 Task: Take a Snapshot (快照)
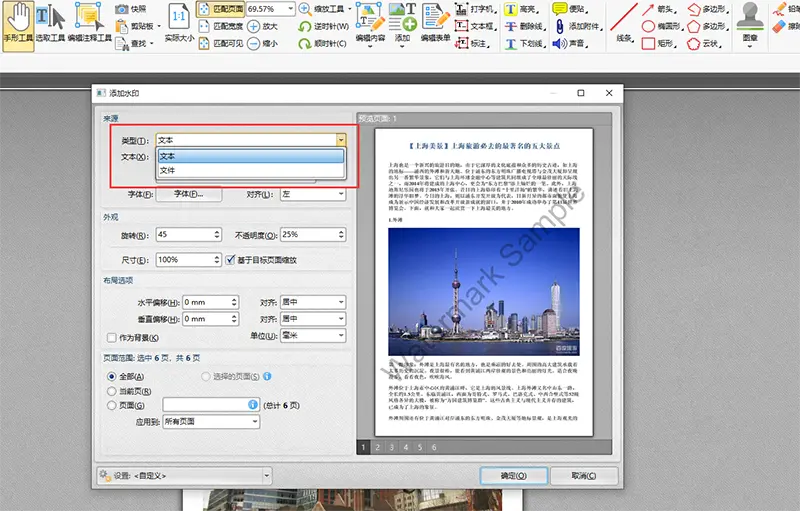(x=132, y=9)
